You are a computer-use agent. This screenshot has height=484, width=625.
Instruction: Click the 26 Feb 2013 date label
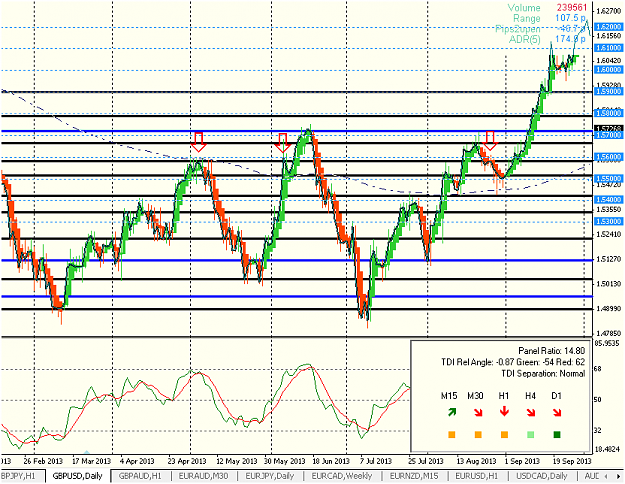(x=43, y=461)
